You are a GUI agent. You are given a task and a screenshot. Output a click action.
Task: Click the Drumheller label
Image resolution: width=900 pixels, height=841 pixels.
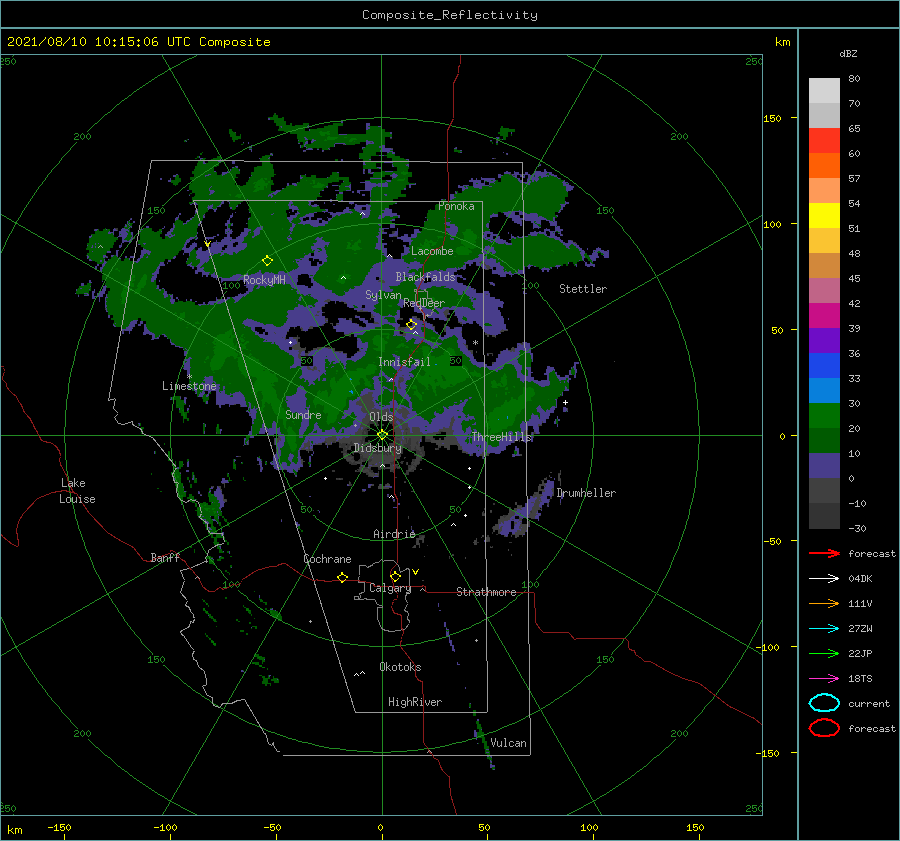tap(586, 493)
